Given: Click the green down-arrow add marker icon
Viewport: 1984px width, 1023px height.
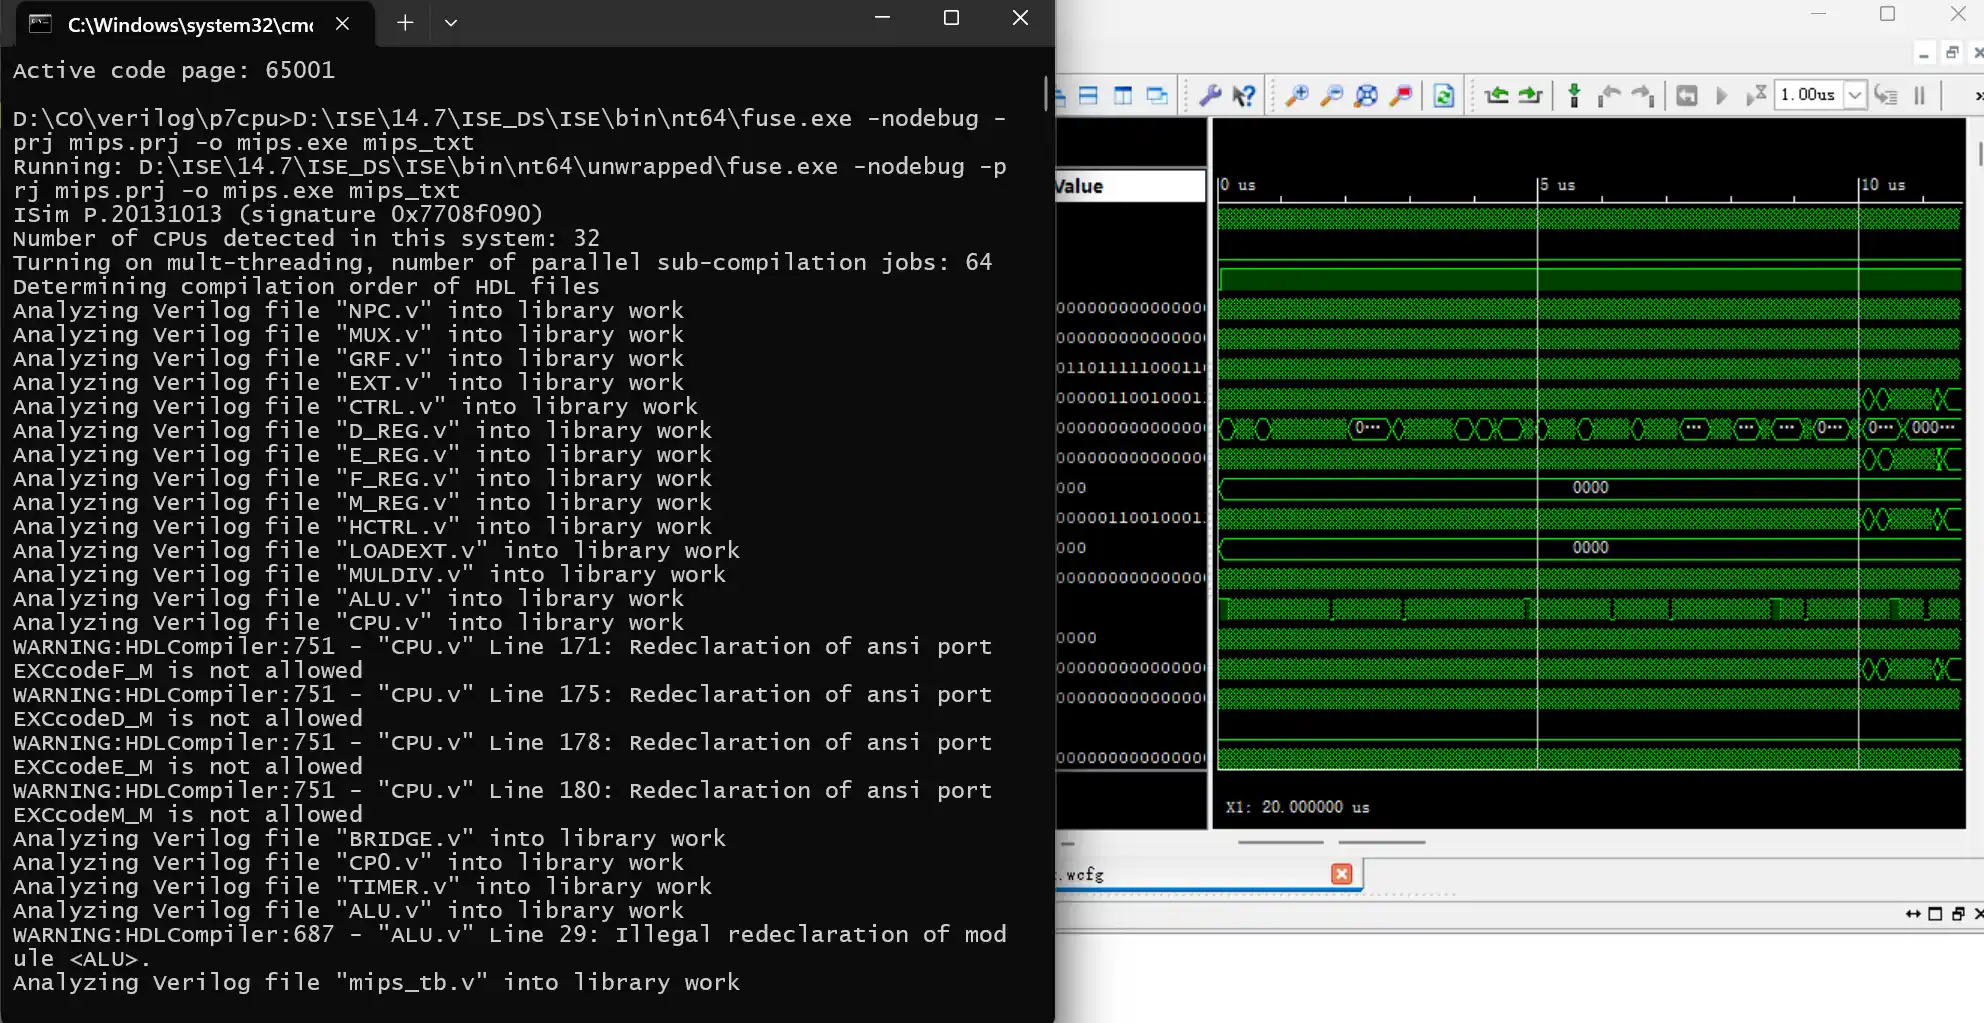Looking at the screenshot, I should click(1574, 96).
